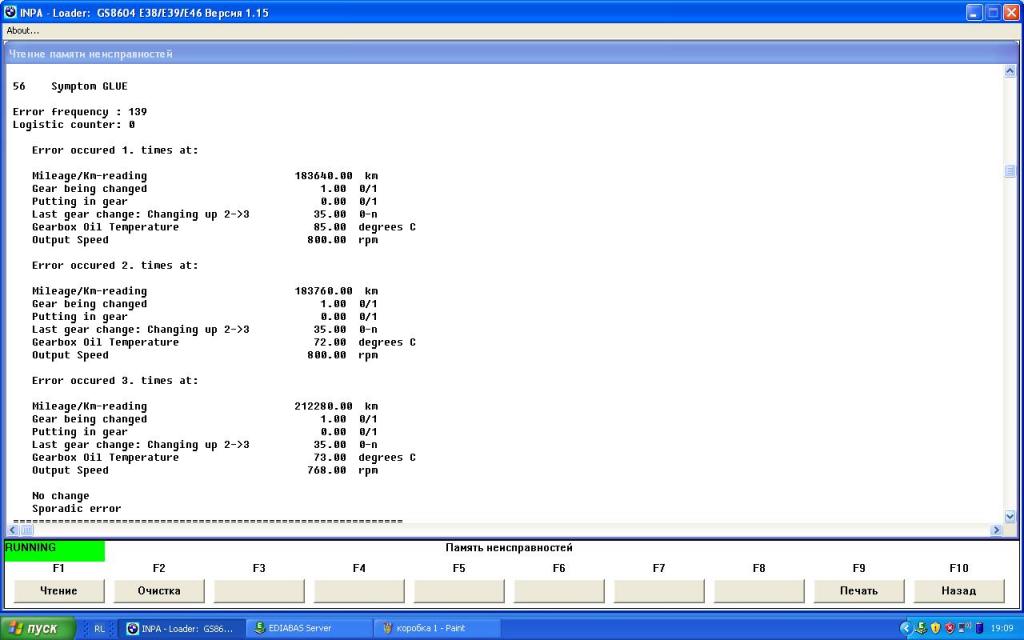Image resolution: width=1024 pixels, height=640 pixels.
Task: Click the yellow shield tray icon
Action: (x=935, y=628)
